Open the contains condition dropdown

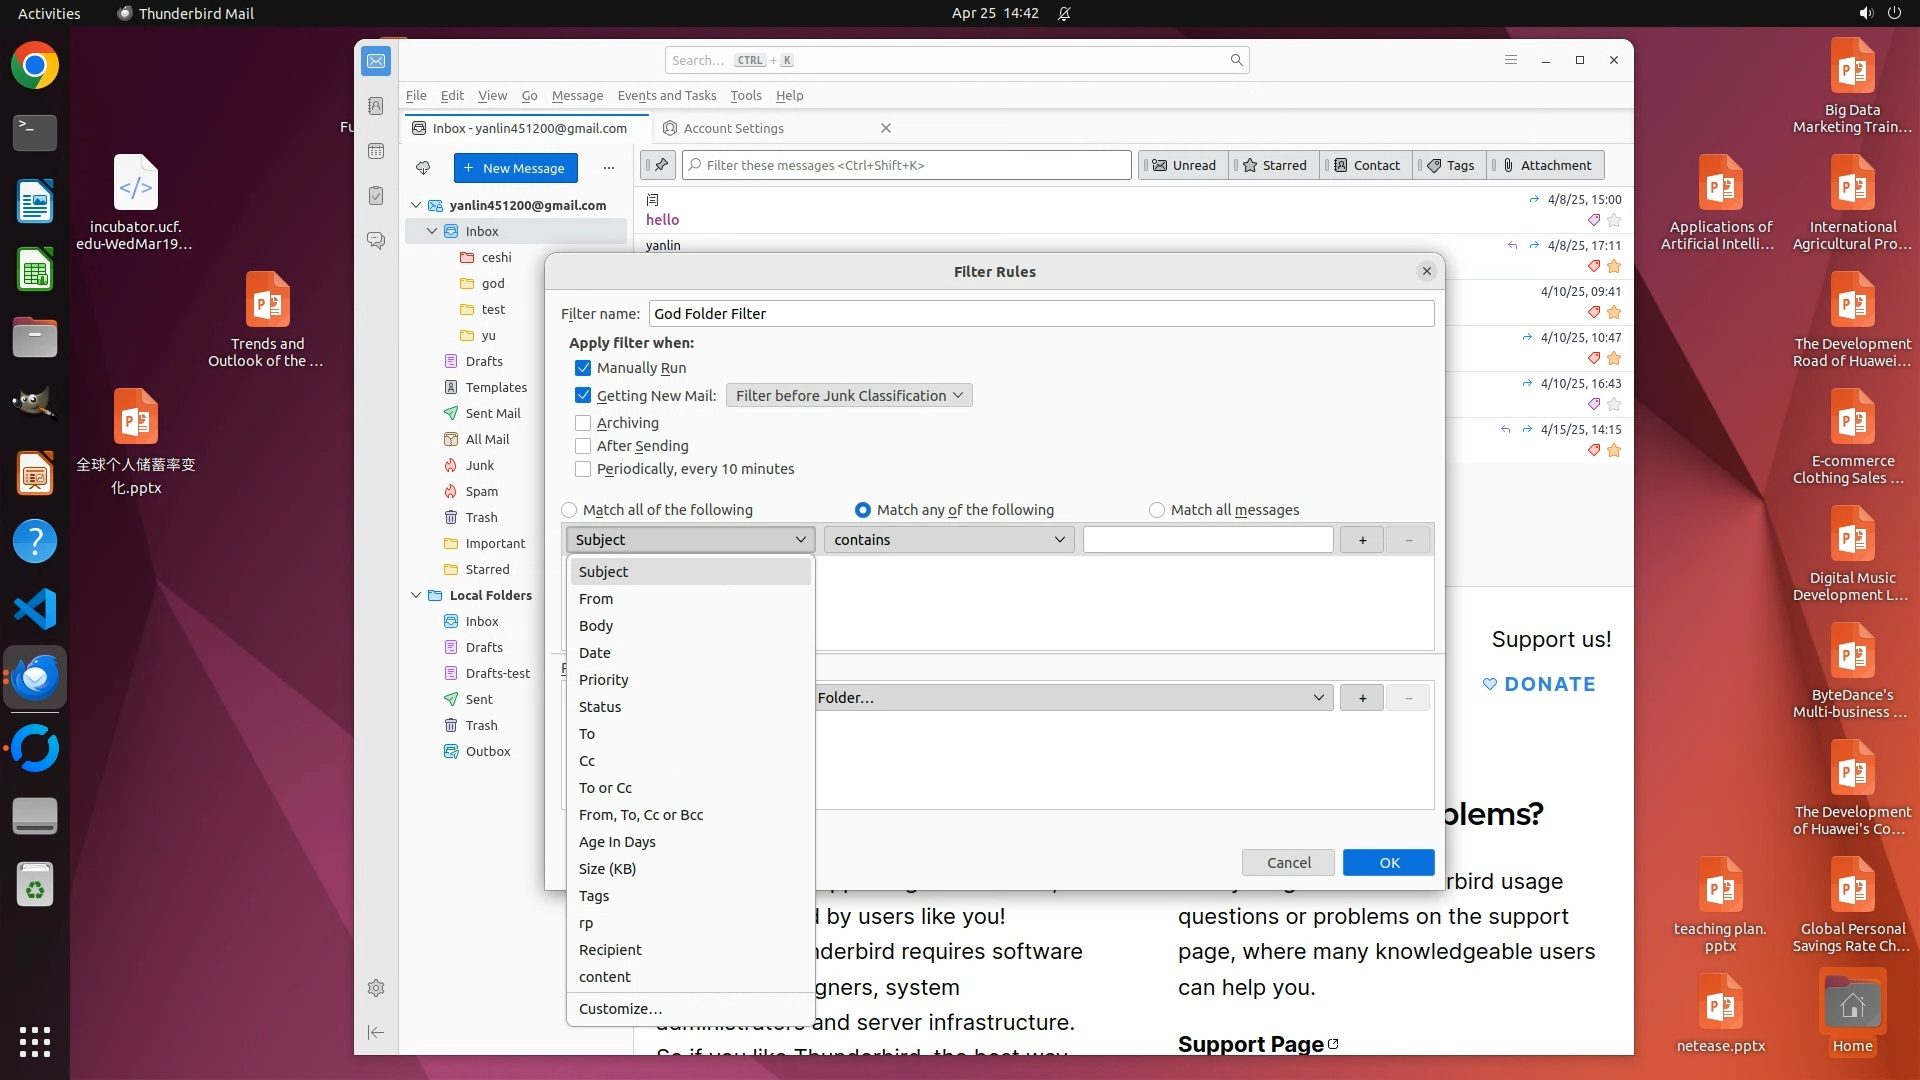pos(948,540)
